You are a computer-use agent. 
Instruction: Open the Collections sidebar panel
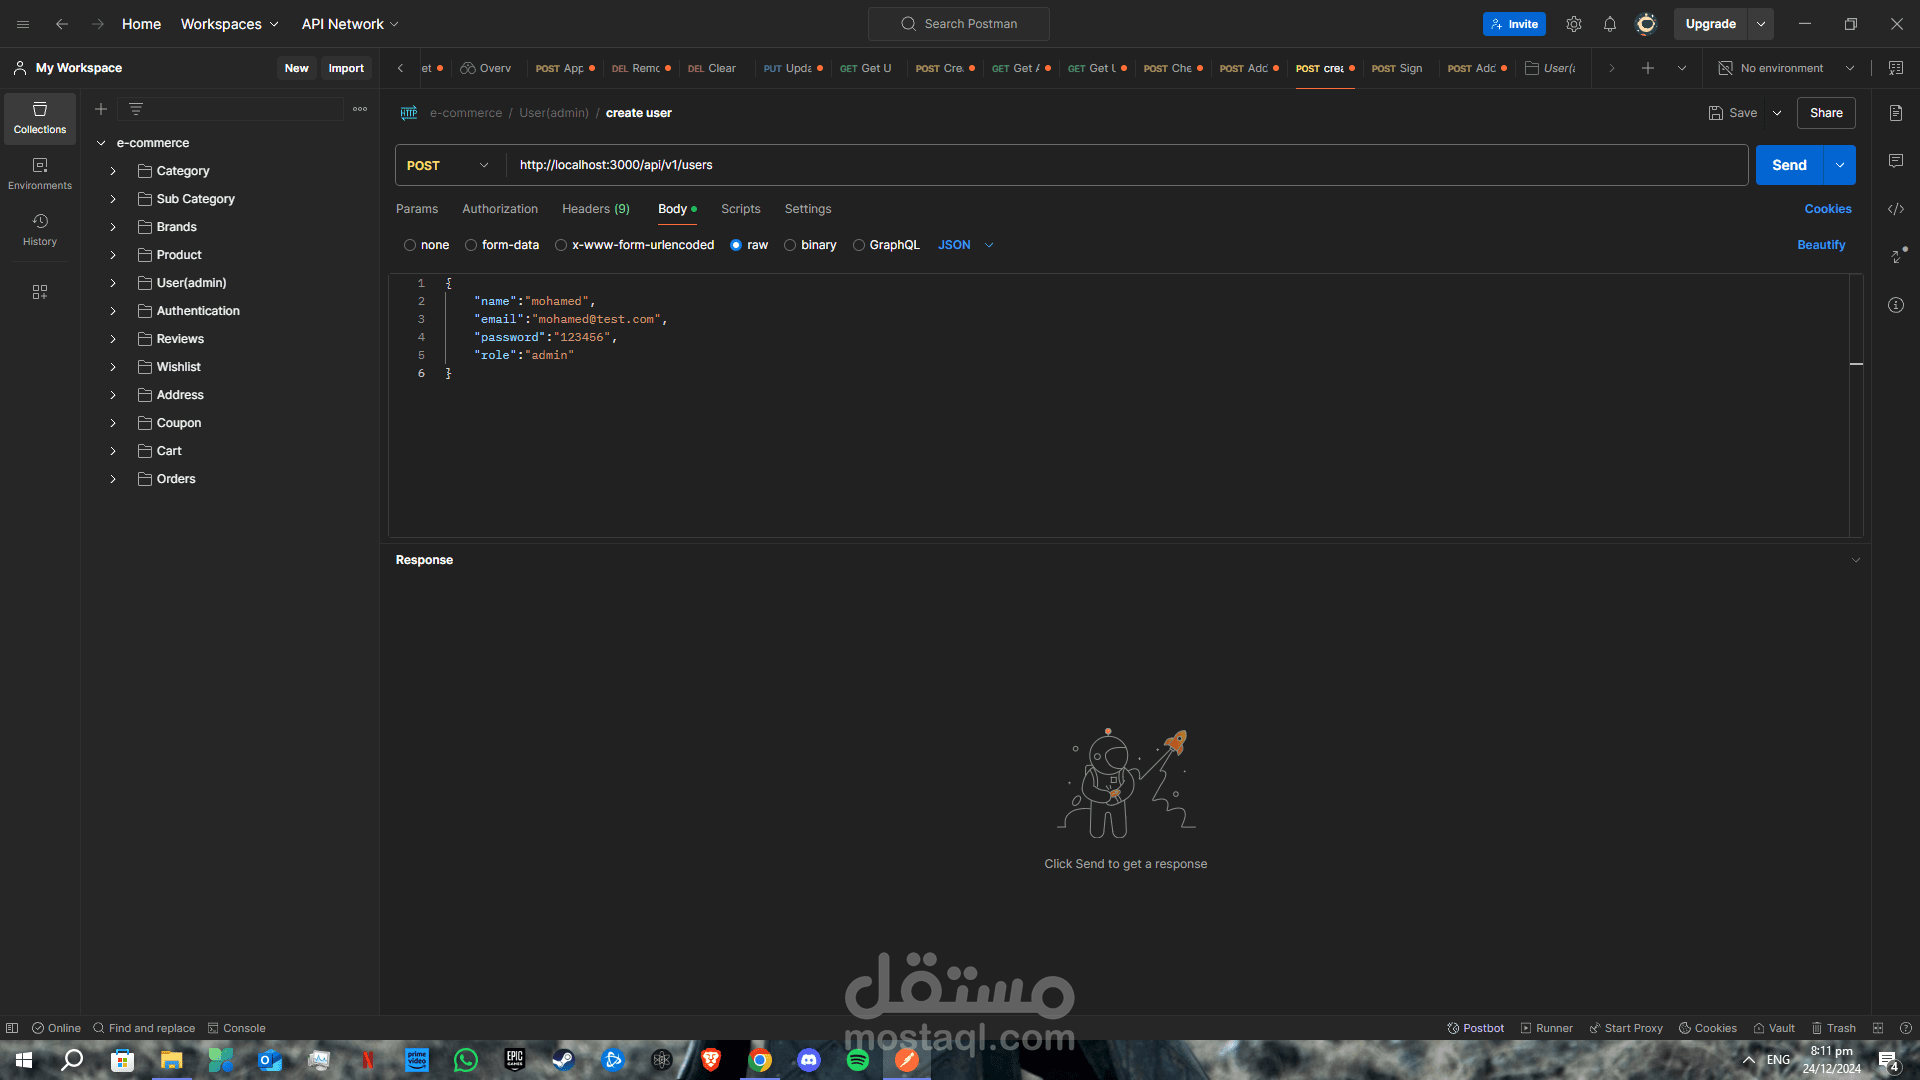click(40, 118)
